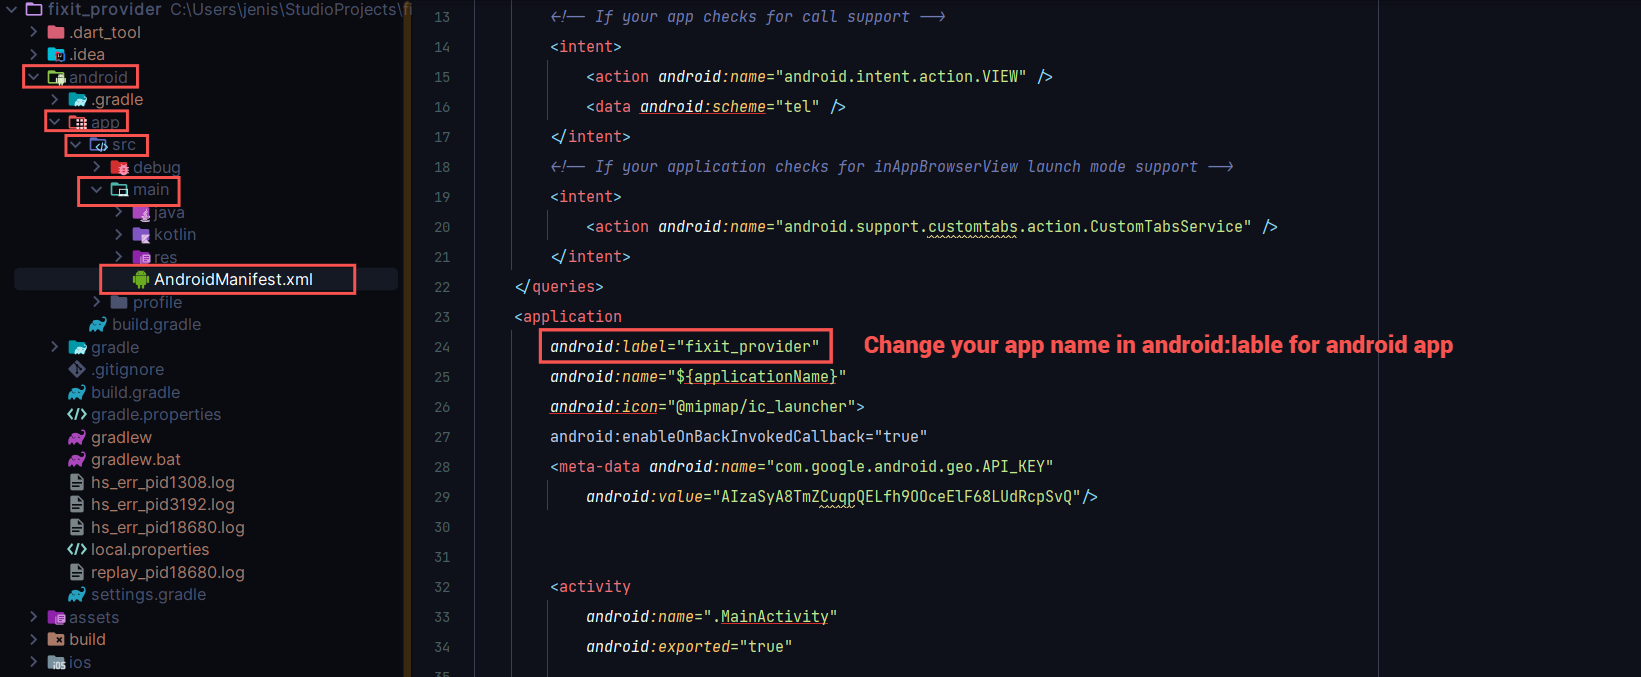Click the MainActivity reference in code

(x=774, y=617)
